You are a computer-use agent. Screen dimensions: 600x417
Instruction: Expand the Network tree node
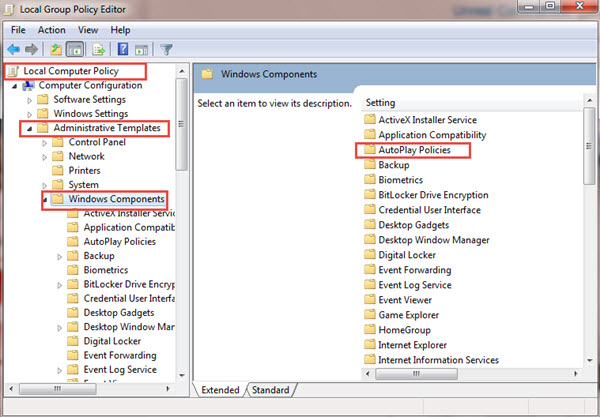pos(44,157)
